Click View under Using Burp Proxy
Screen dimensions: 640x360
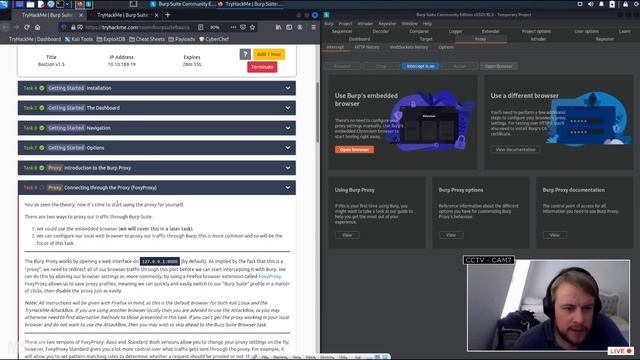(347, 235)
